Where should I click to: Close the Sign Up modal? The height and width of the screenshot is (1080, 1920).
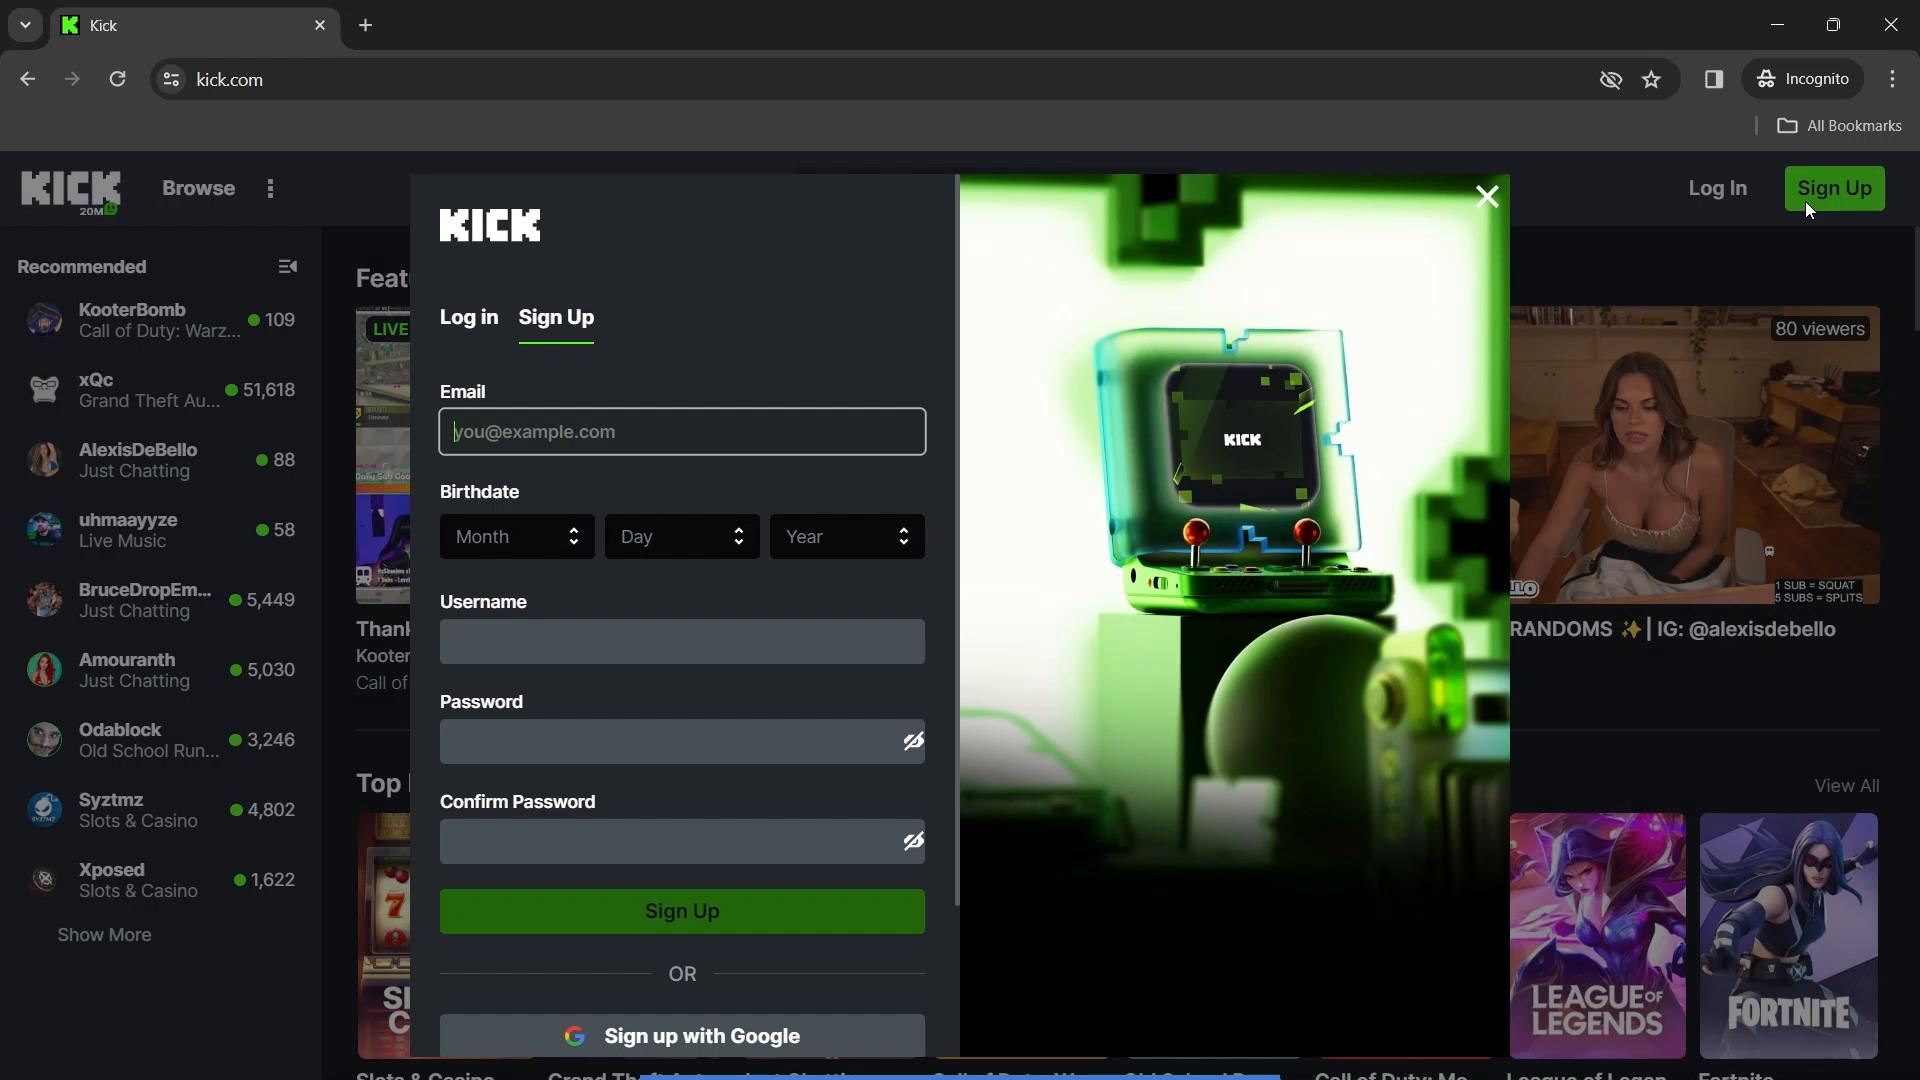click(x=1486, y=196)
